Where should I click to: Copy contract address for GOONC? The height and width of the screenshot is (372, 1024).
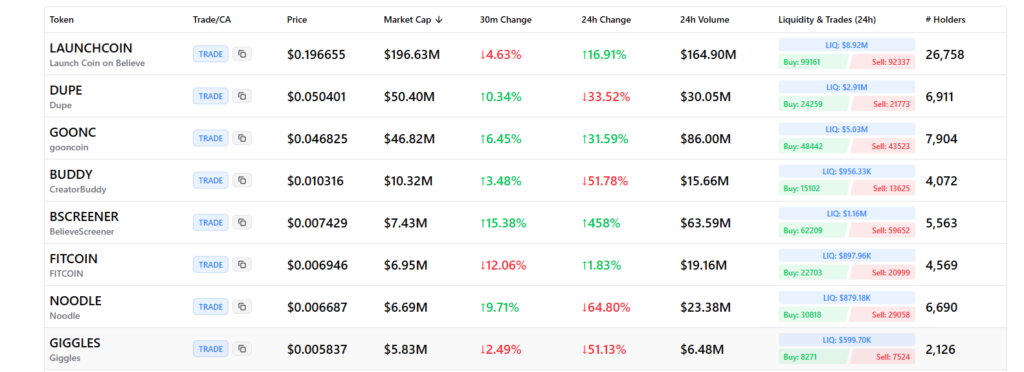click(242, 138)
